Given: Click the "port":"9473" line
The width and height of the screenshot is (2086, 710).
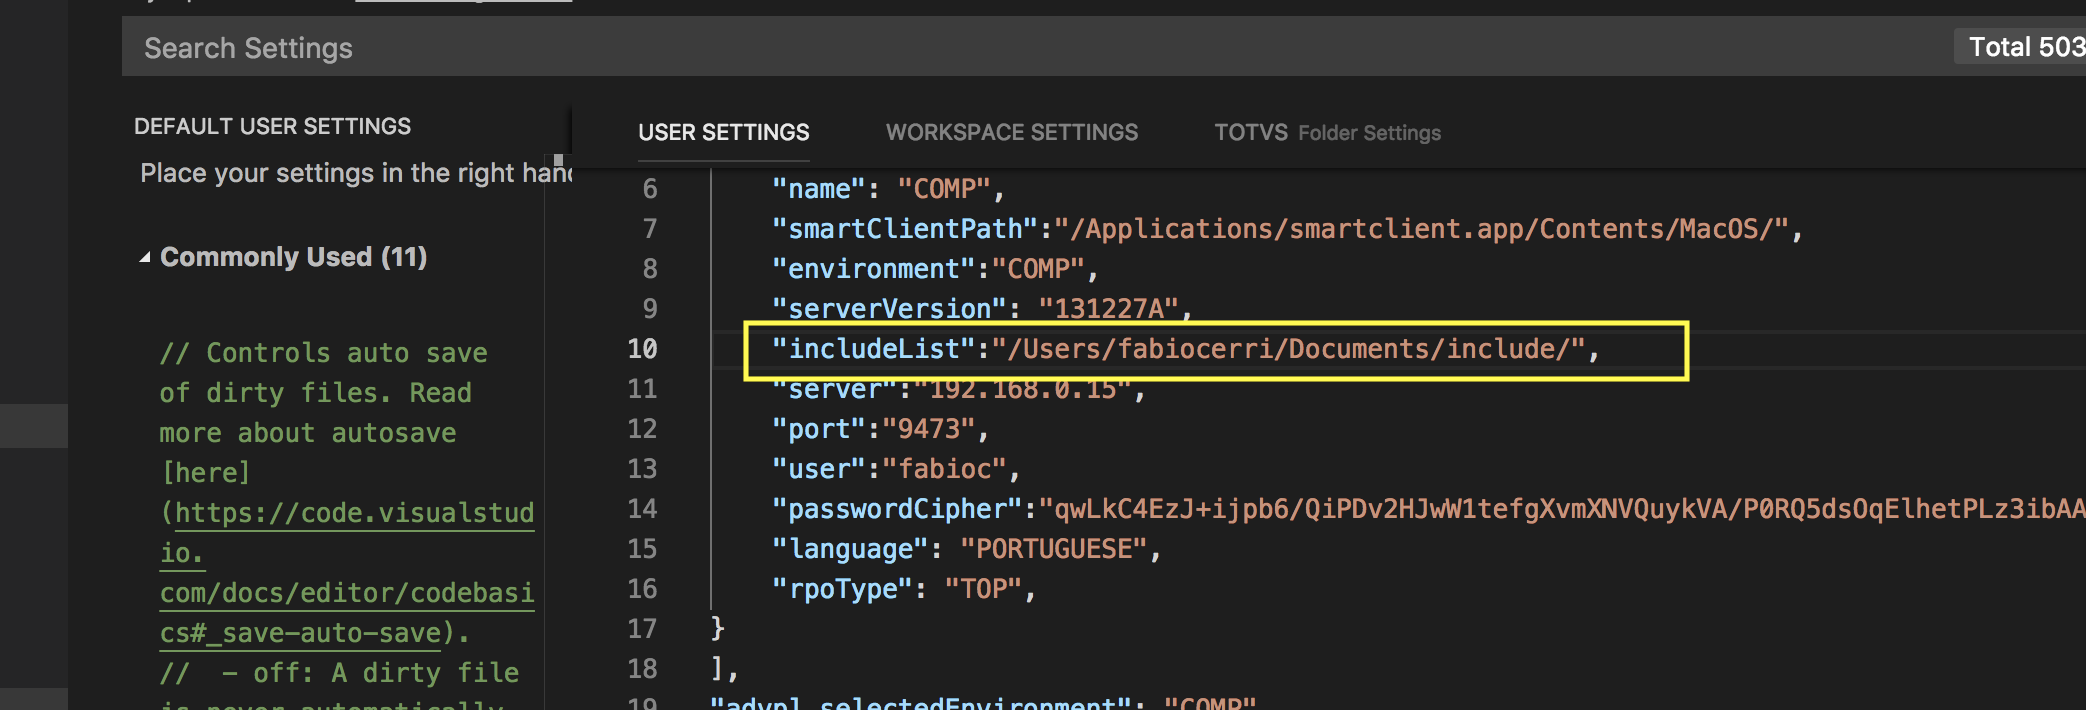Looking at the screenshot, I should [880, 429].
